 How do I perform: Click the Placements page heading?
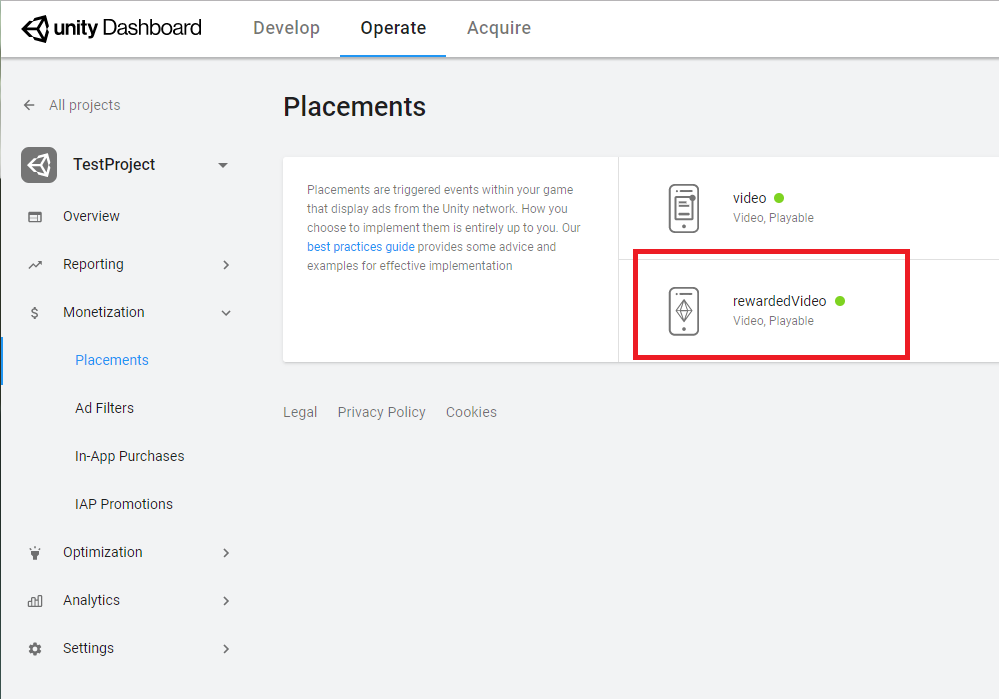point(354,106)
